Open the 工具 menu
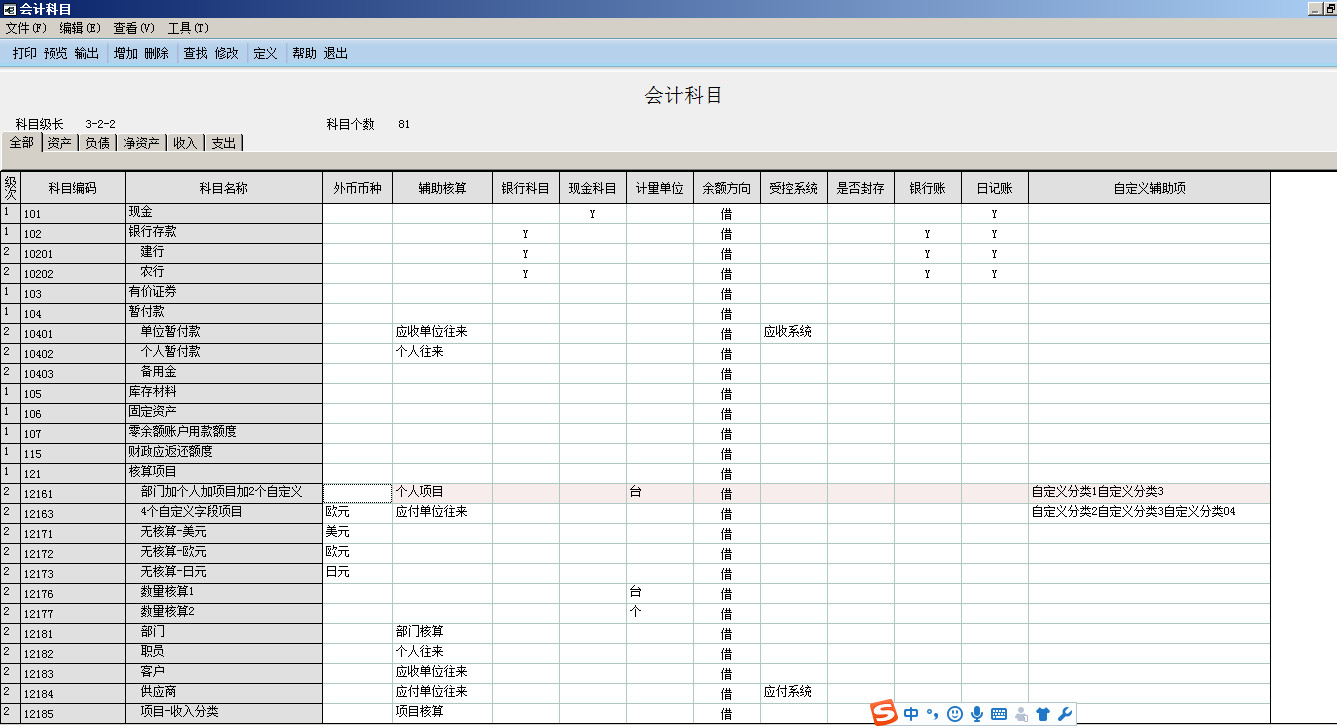The image size is (1337, 726). point(188,28)
